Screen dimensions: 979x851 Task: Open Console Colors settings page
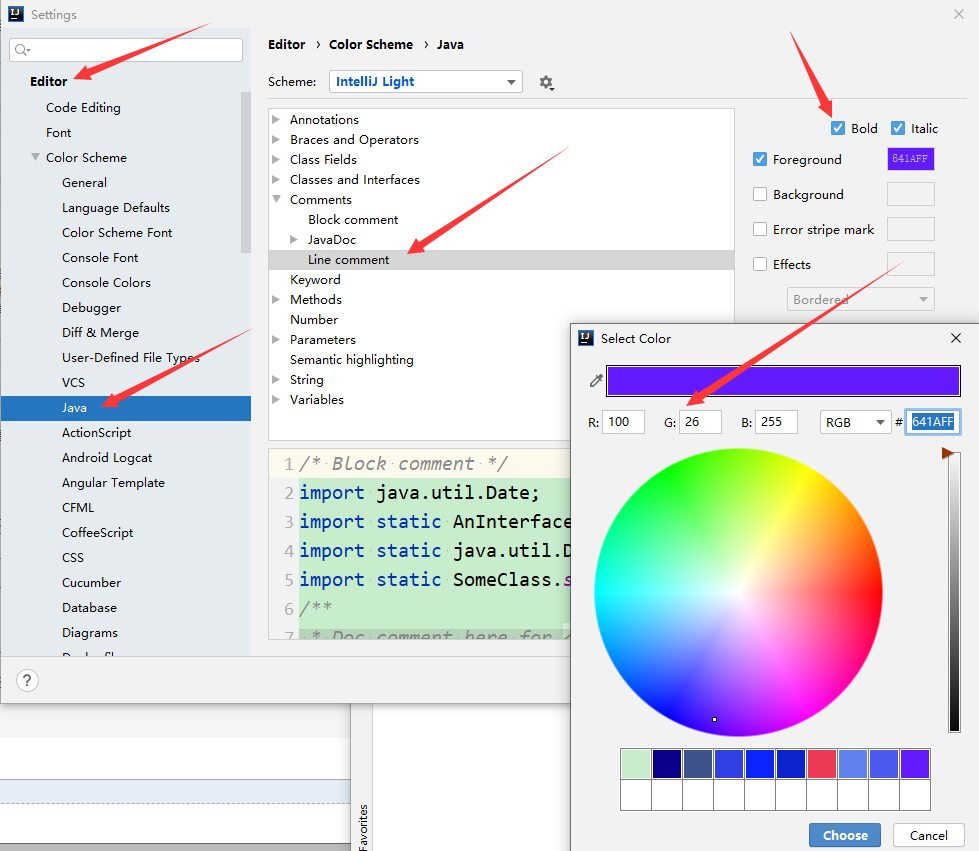click(106, 282)
